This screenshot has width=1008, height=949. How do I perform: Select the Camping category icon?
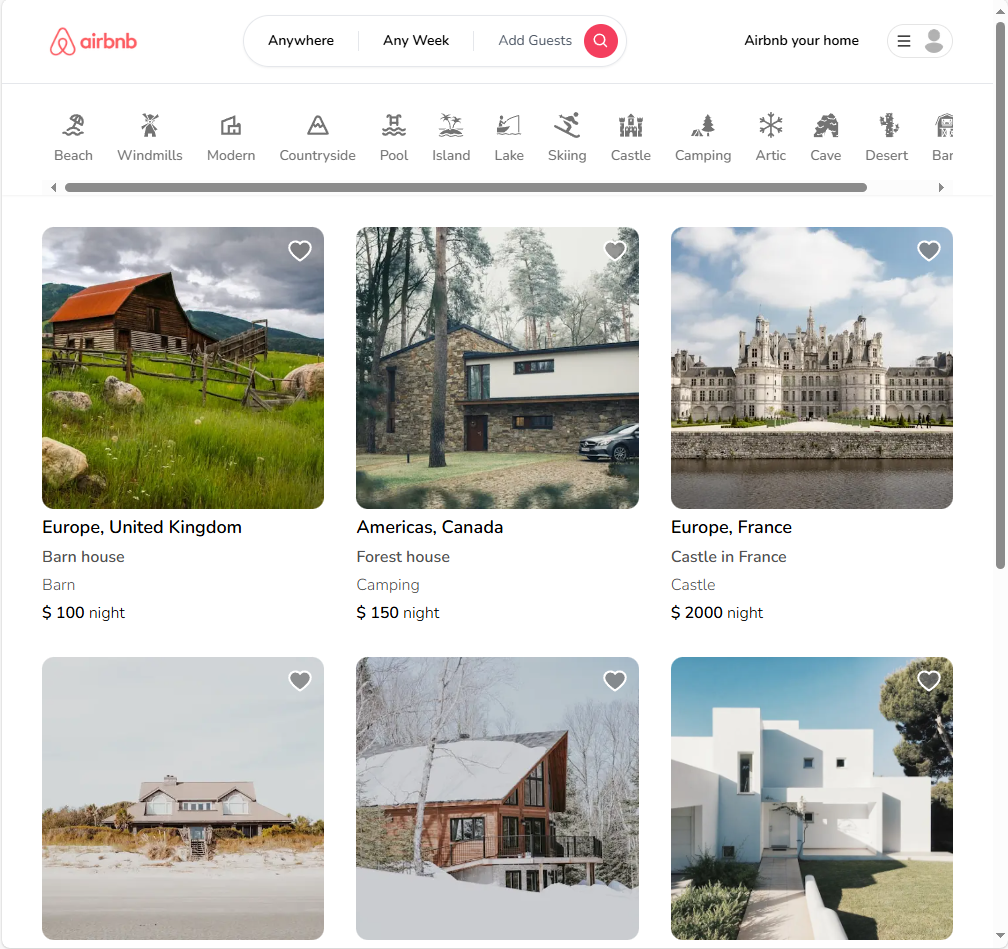(703, 126)
